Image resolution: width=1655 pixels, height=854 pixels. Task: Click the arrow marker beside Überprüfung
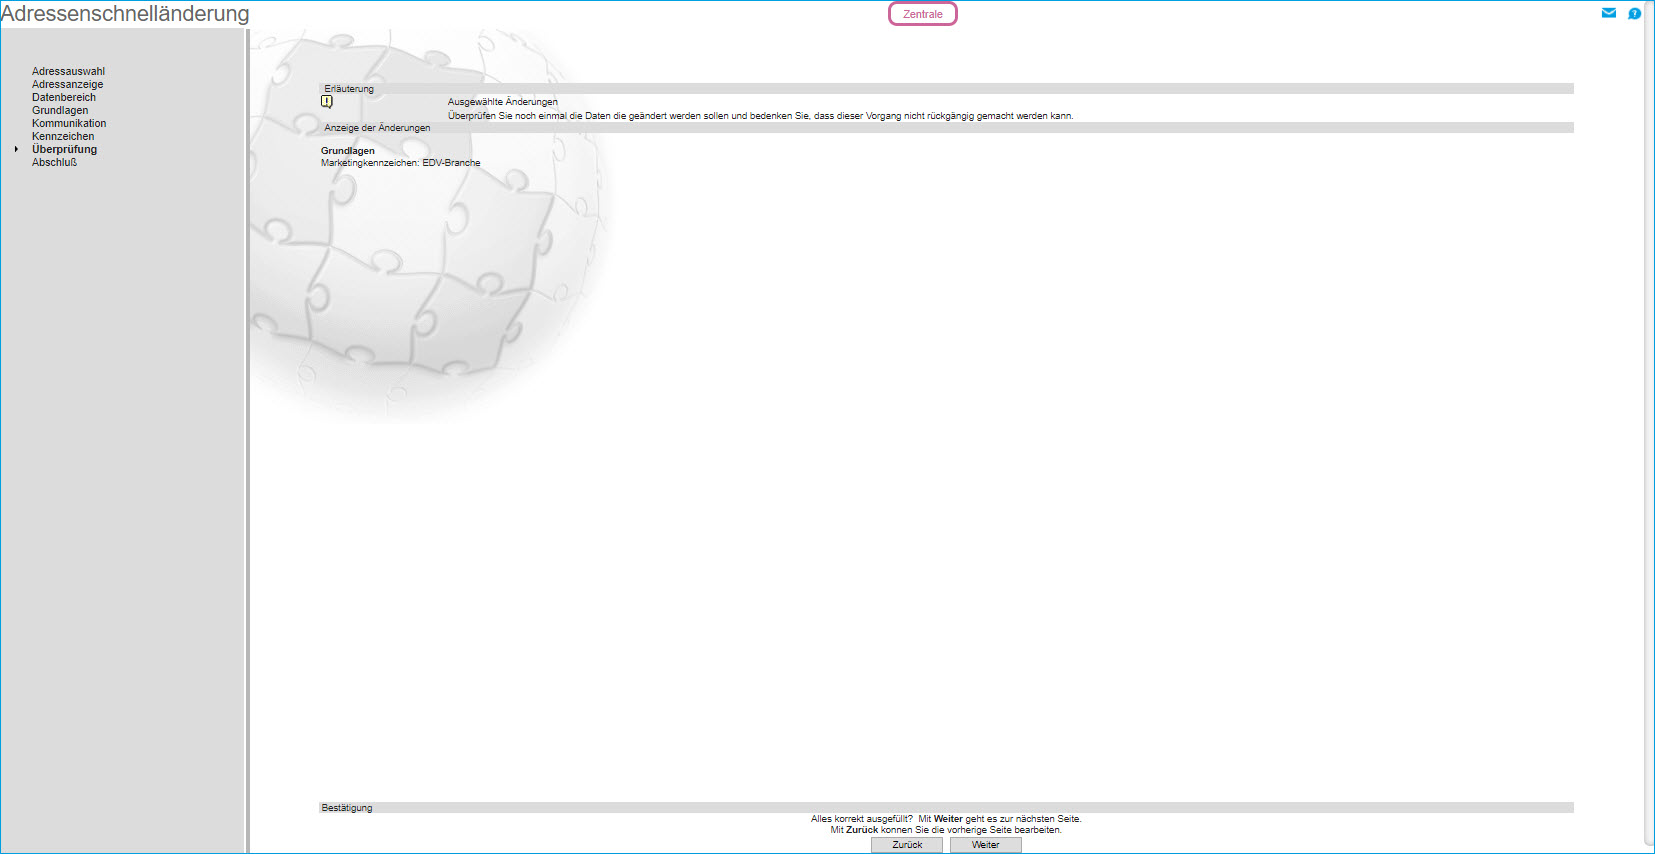17,149
